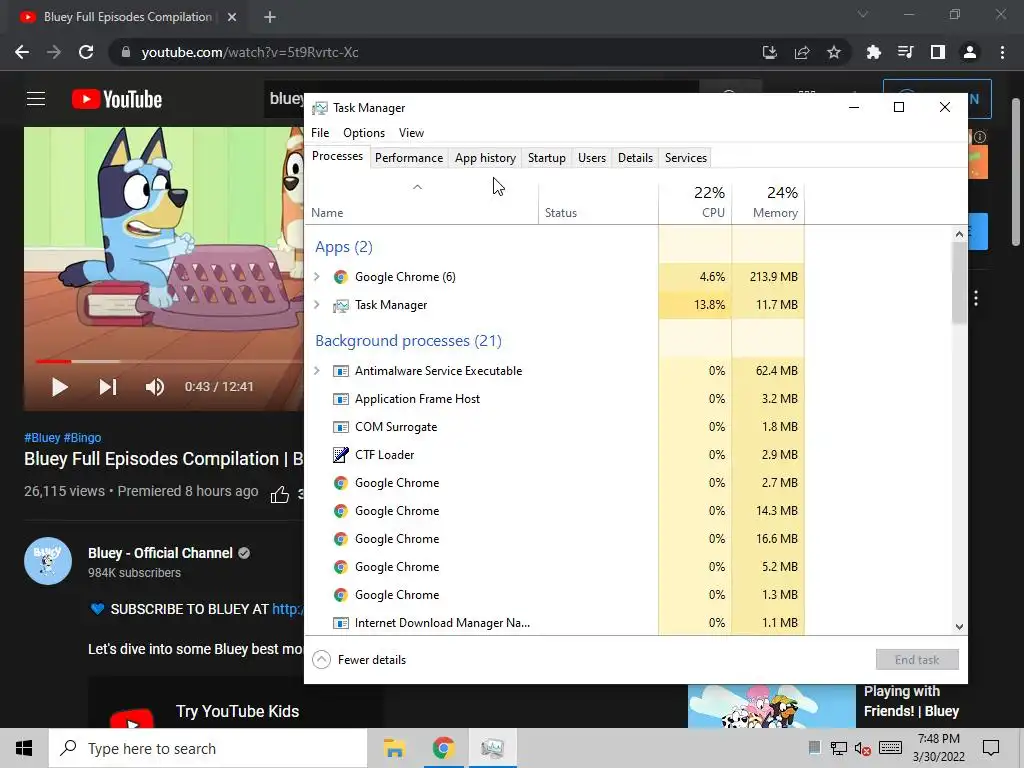The image size is (1024, 768).
Task: Click share page icon in address bar
Action: coord(802,52)
